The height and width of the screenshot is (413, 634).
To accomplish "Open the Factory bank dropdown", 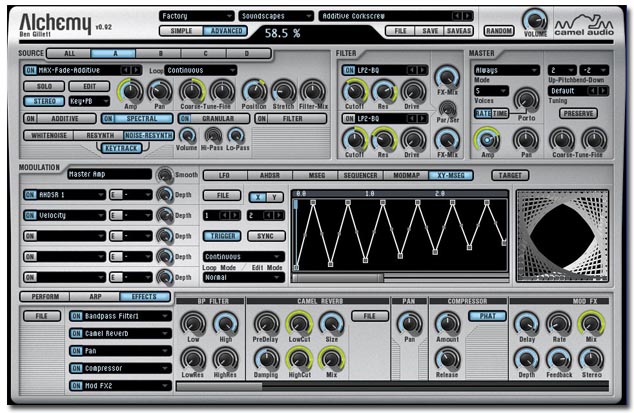I will point(197,16).
